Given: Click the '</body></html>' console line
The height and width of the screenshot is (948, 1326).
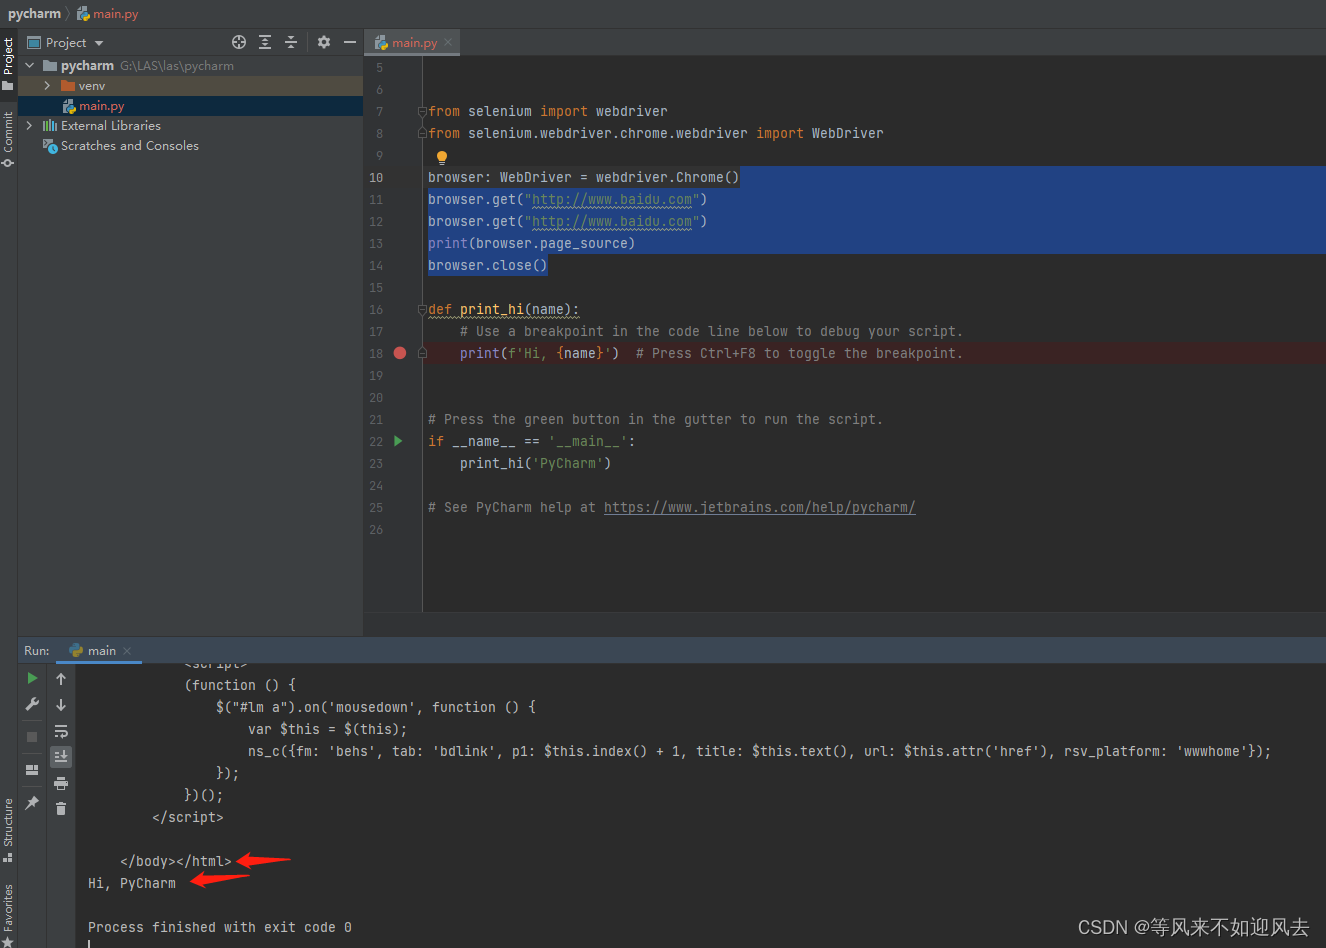Looking at the screenshot, I should click(x=176, y=861).
